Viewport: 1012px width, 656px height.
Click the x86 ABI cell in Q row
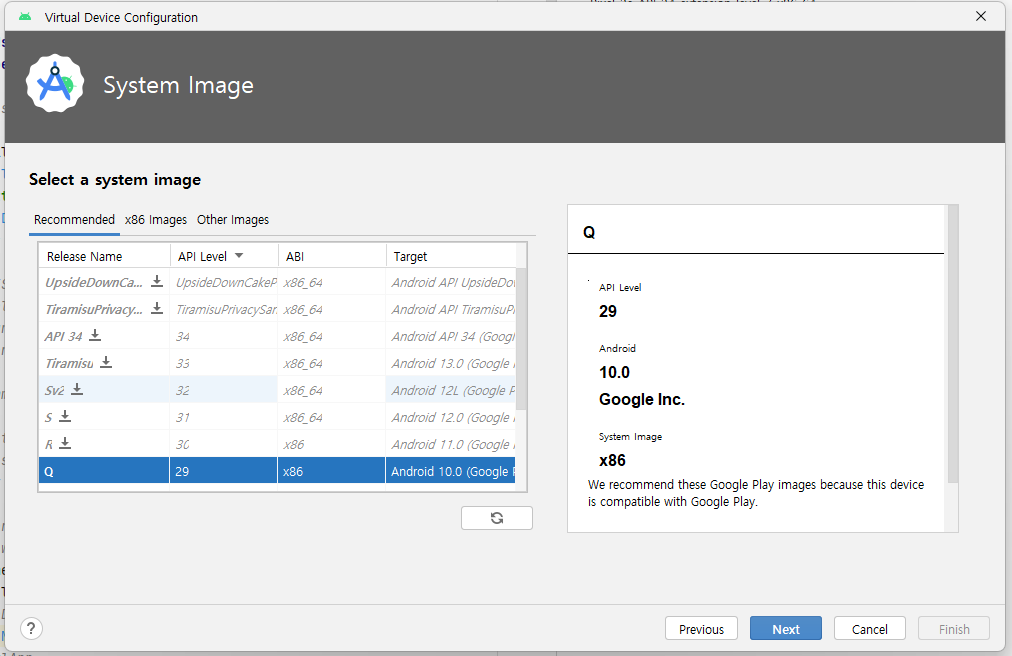coord(332,471)
